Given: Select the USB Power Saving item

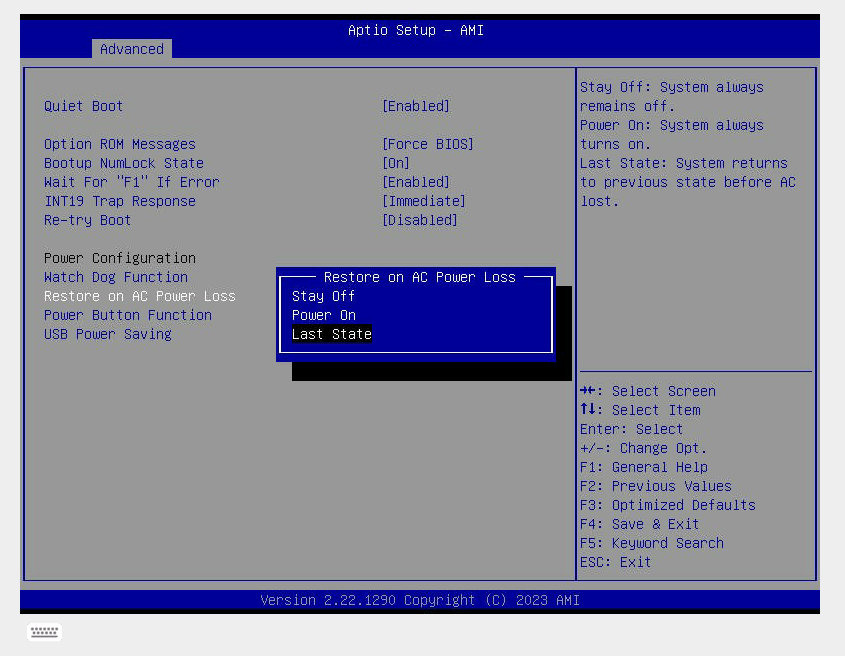Looking at the screenshot, I should (107, 334).
